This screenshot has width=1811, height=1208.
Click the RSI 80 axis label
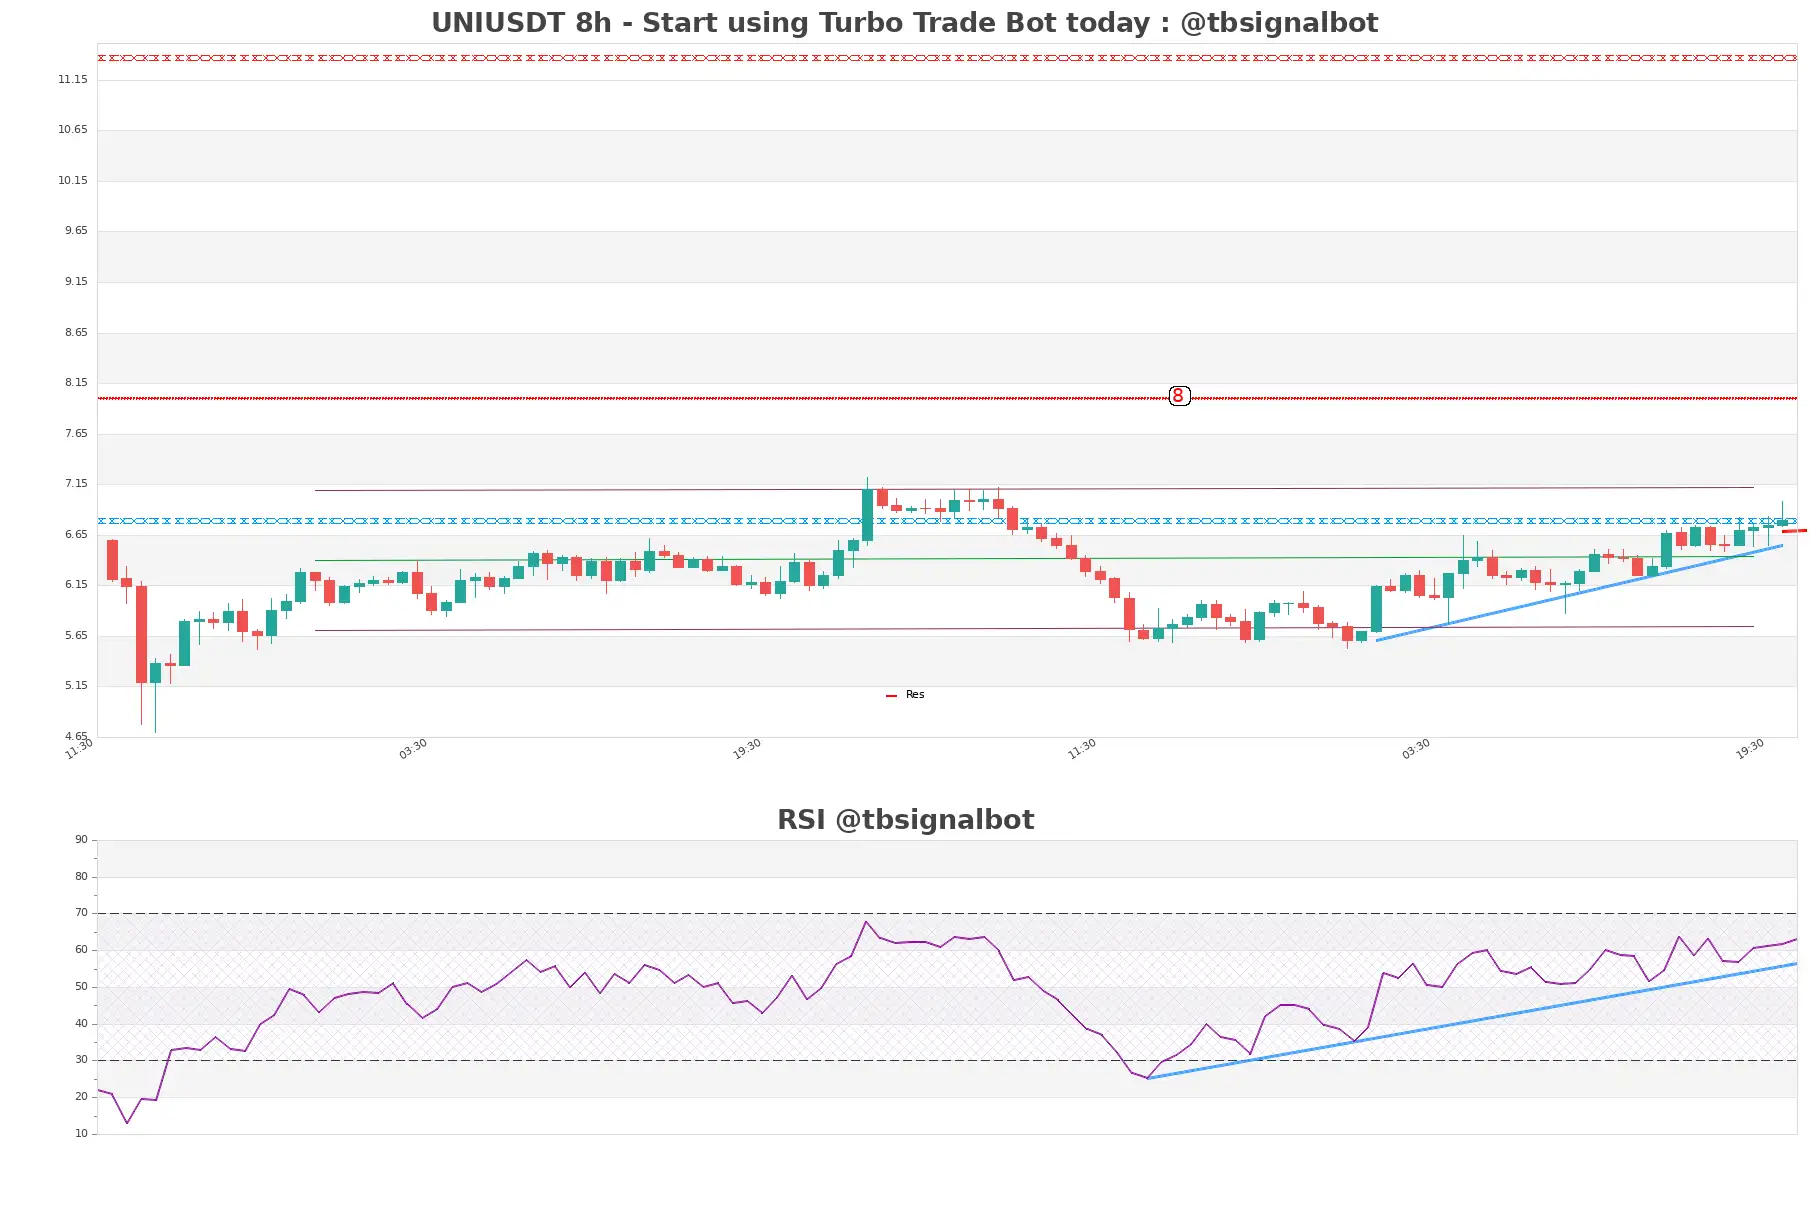(81, 876)
